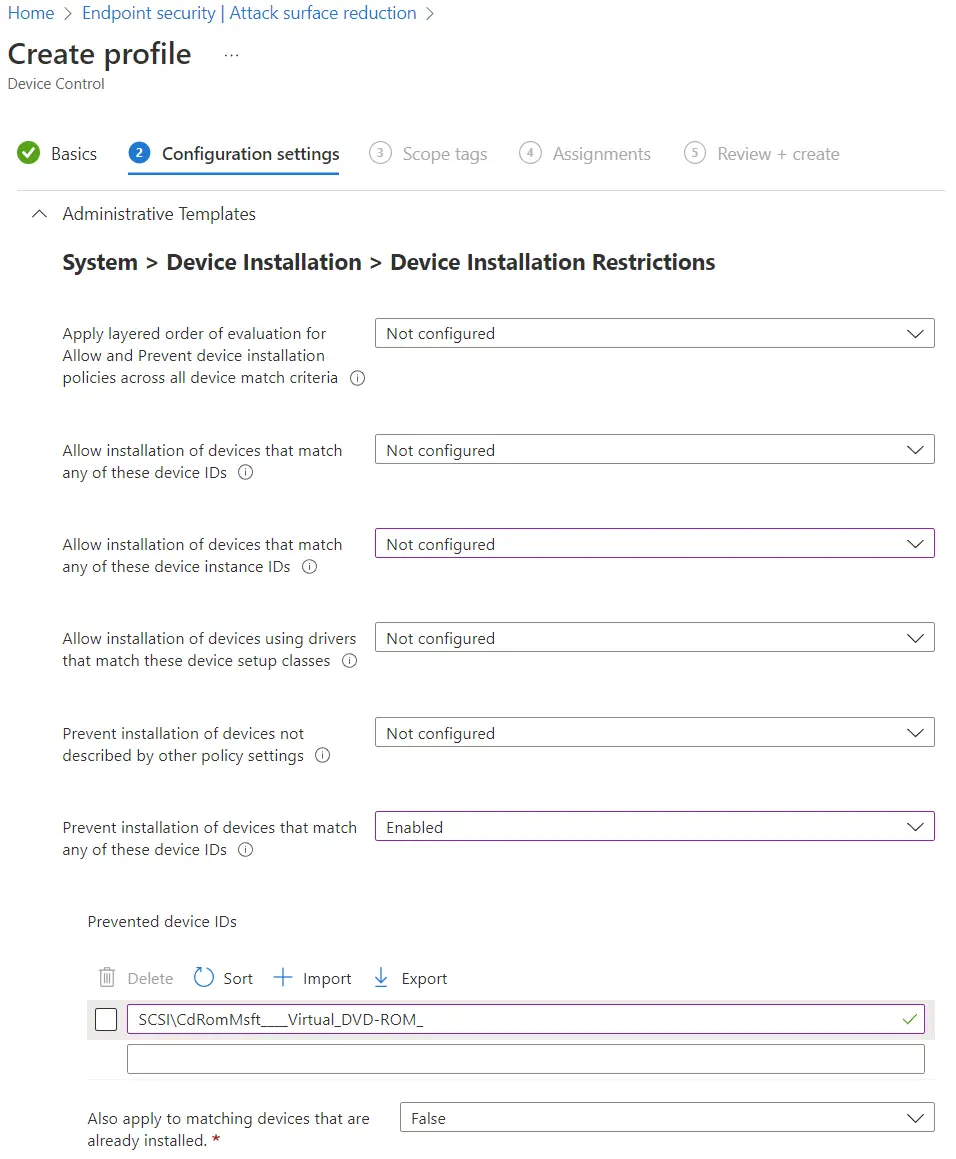The height and width of the screenshot is (1159, 956).
Task: Open Endpoint security Attack surface reduction breadcrumb
Action: (x=249, y=13)
